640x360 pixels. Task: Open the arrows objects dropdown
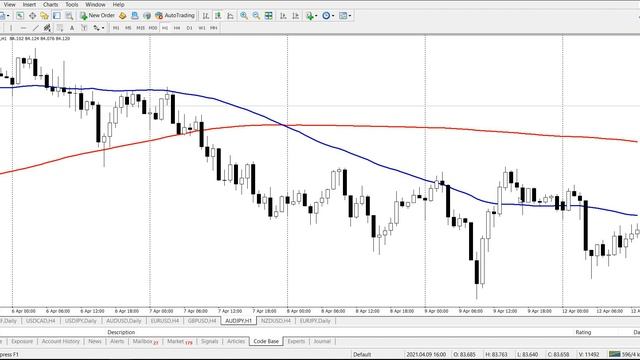point(98,28)
